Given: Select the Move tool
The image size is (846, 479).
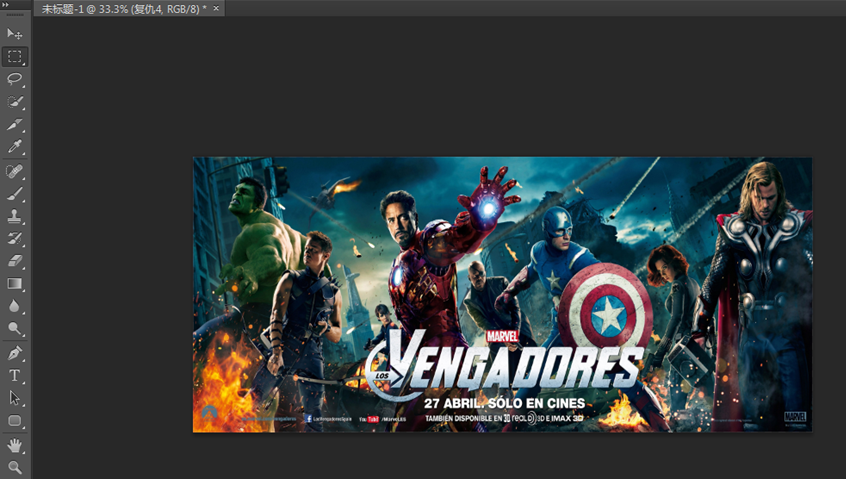Looking at the screenshot, I should (x=15, y=34).
